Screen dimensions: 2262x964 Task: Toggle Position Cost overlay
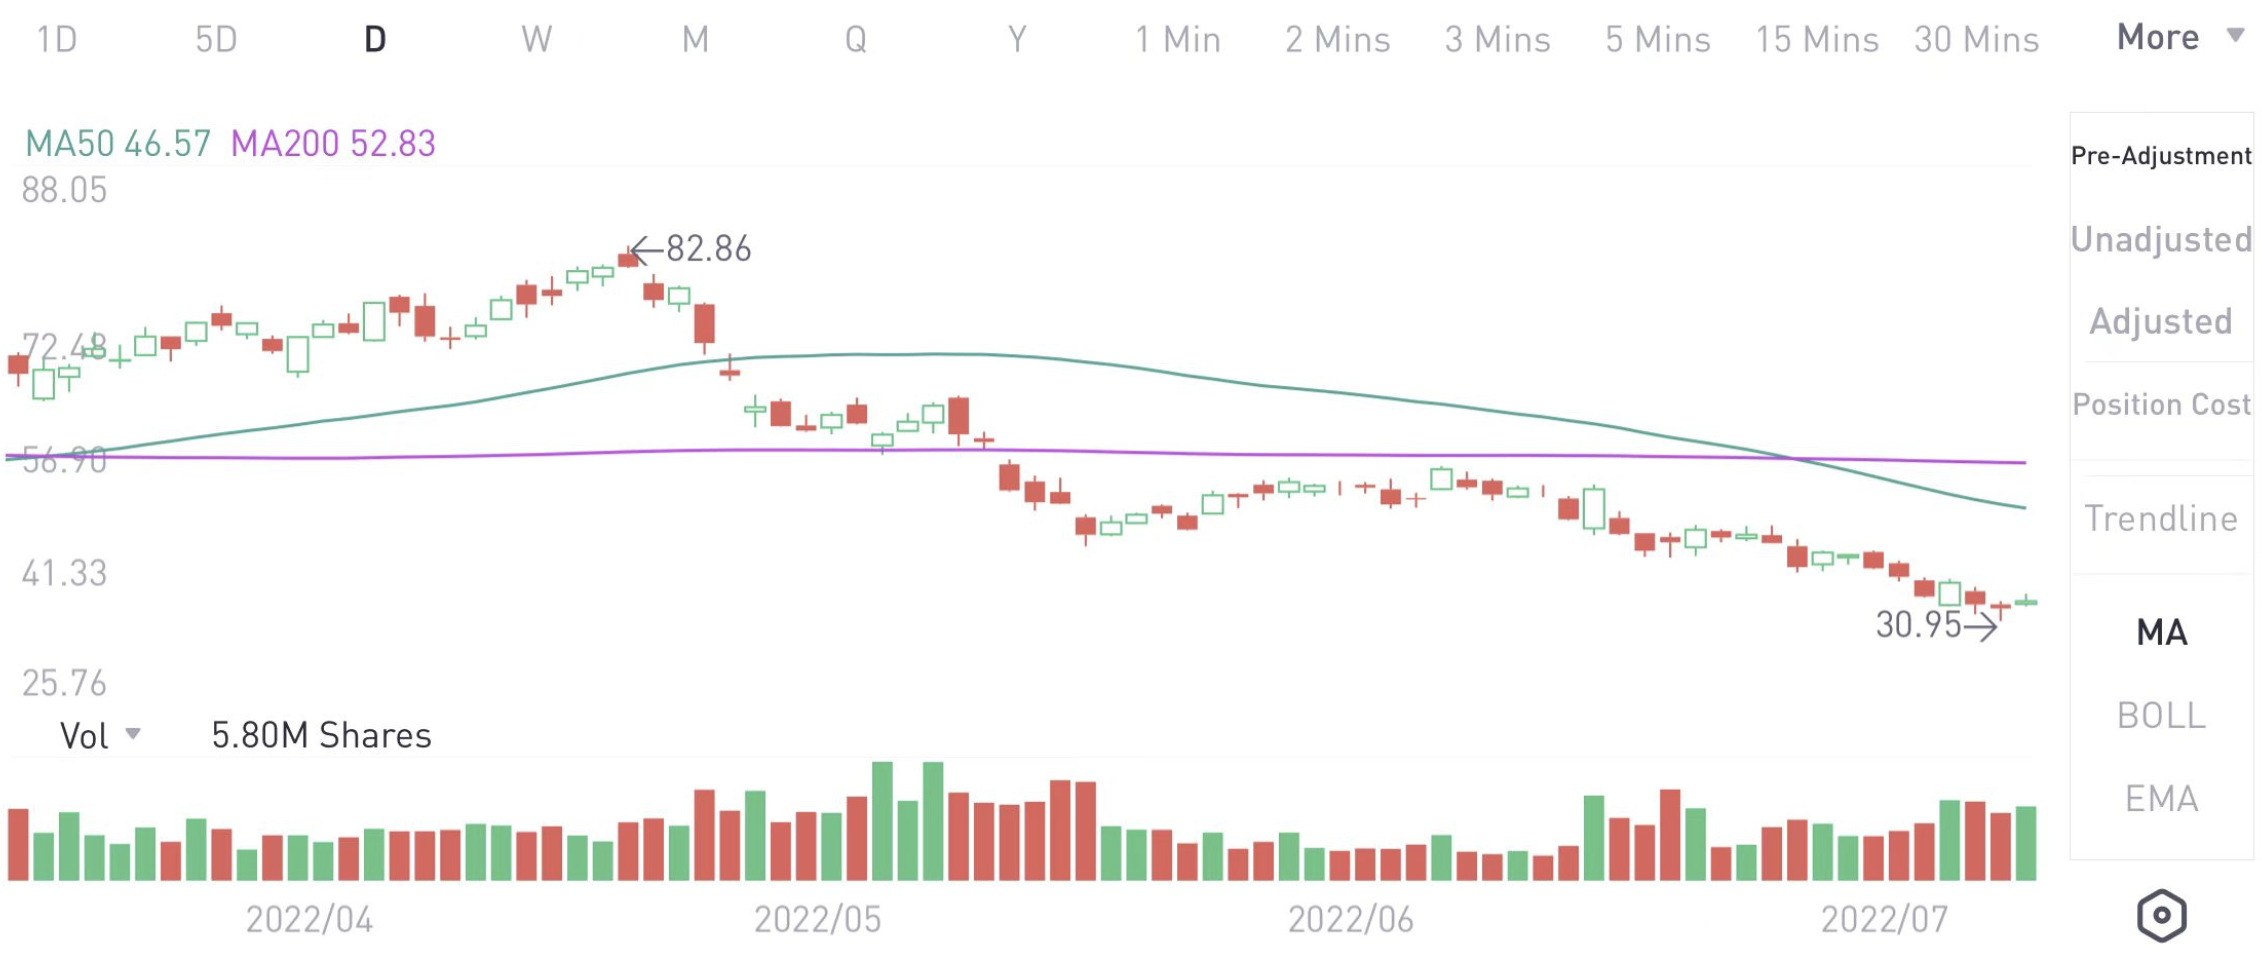tap(2161, 404)
